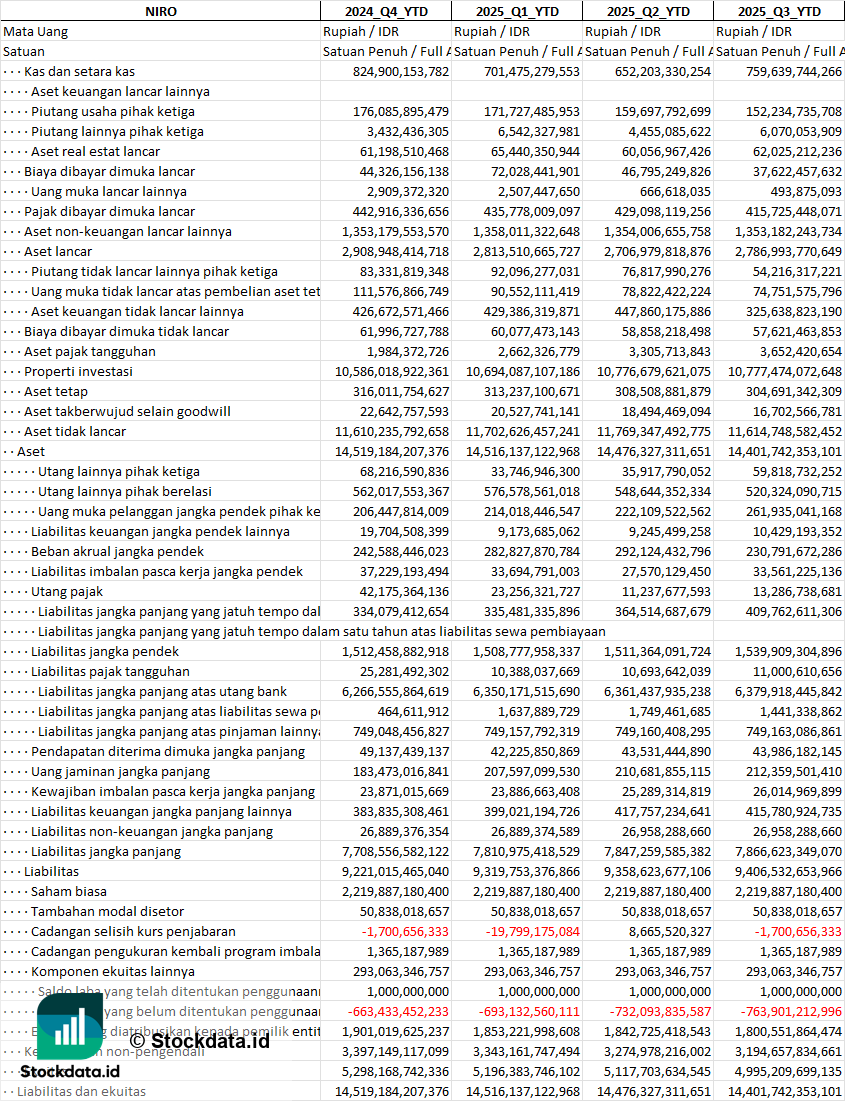Viewport: 845px width, 1101px height.
Task: Select Biaya dibayar dimuka lancar label
Action: [x=110, y=171]
